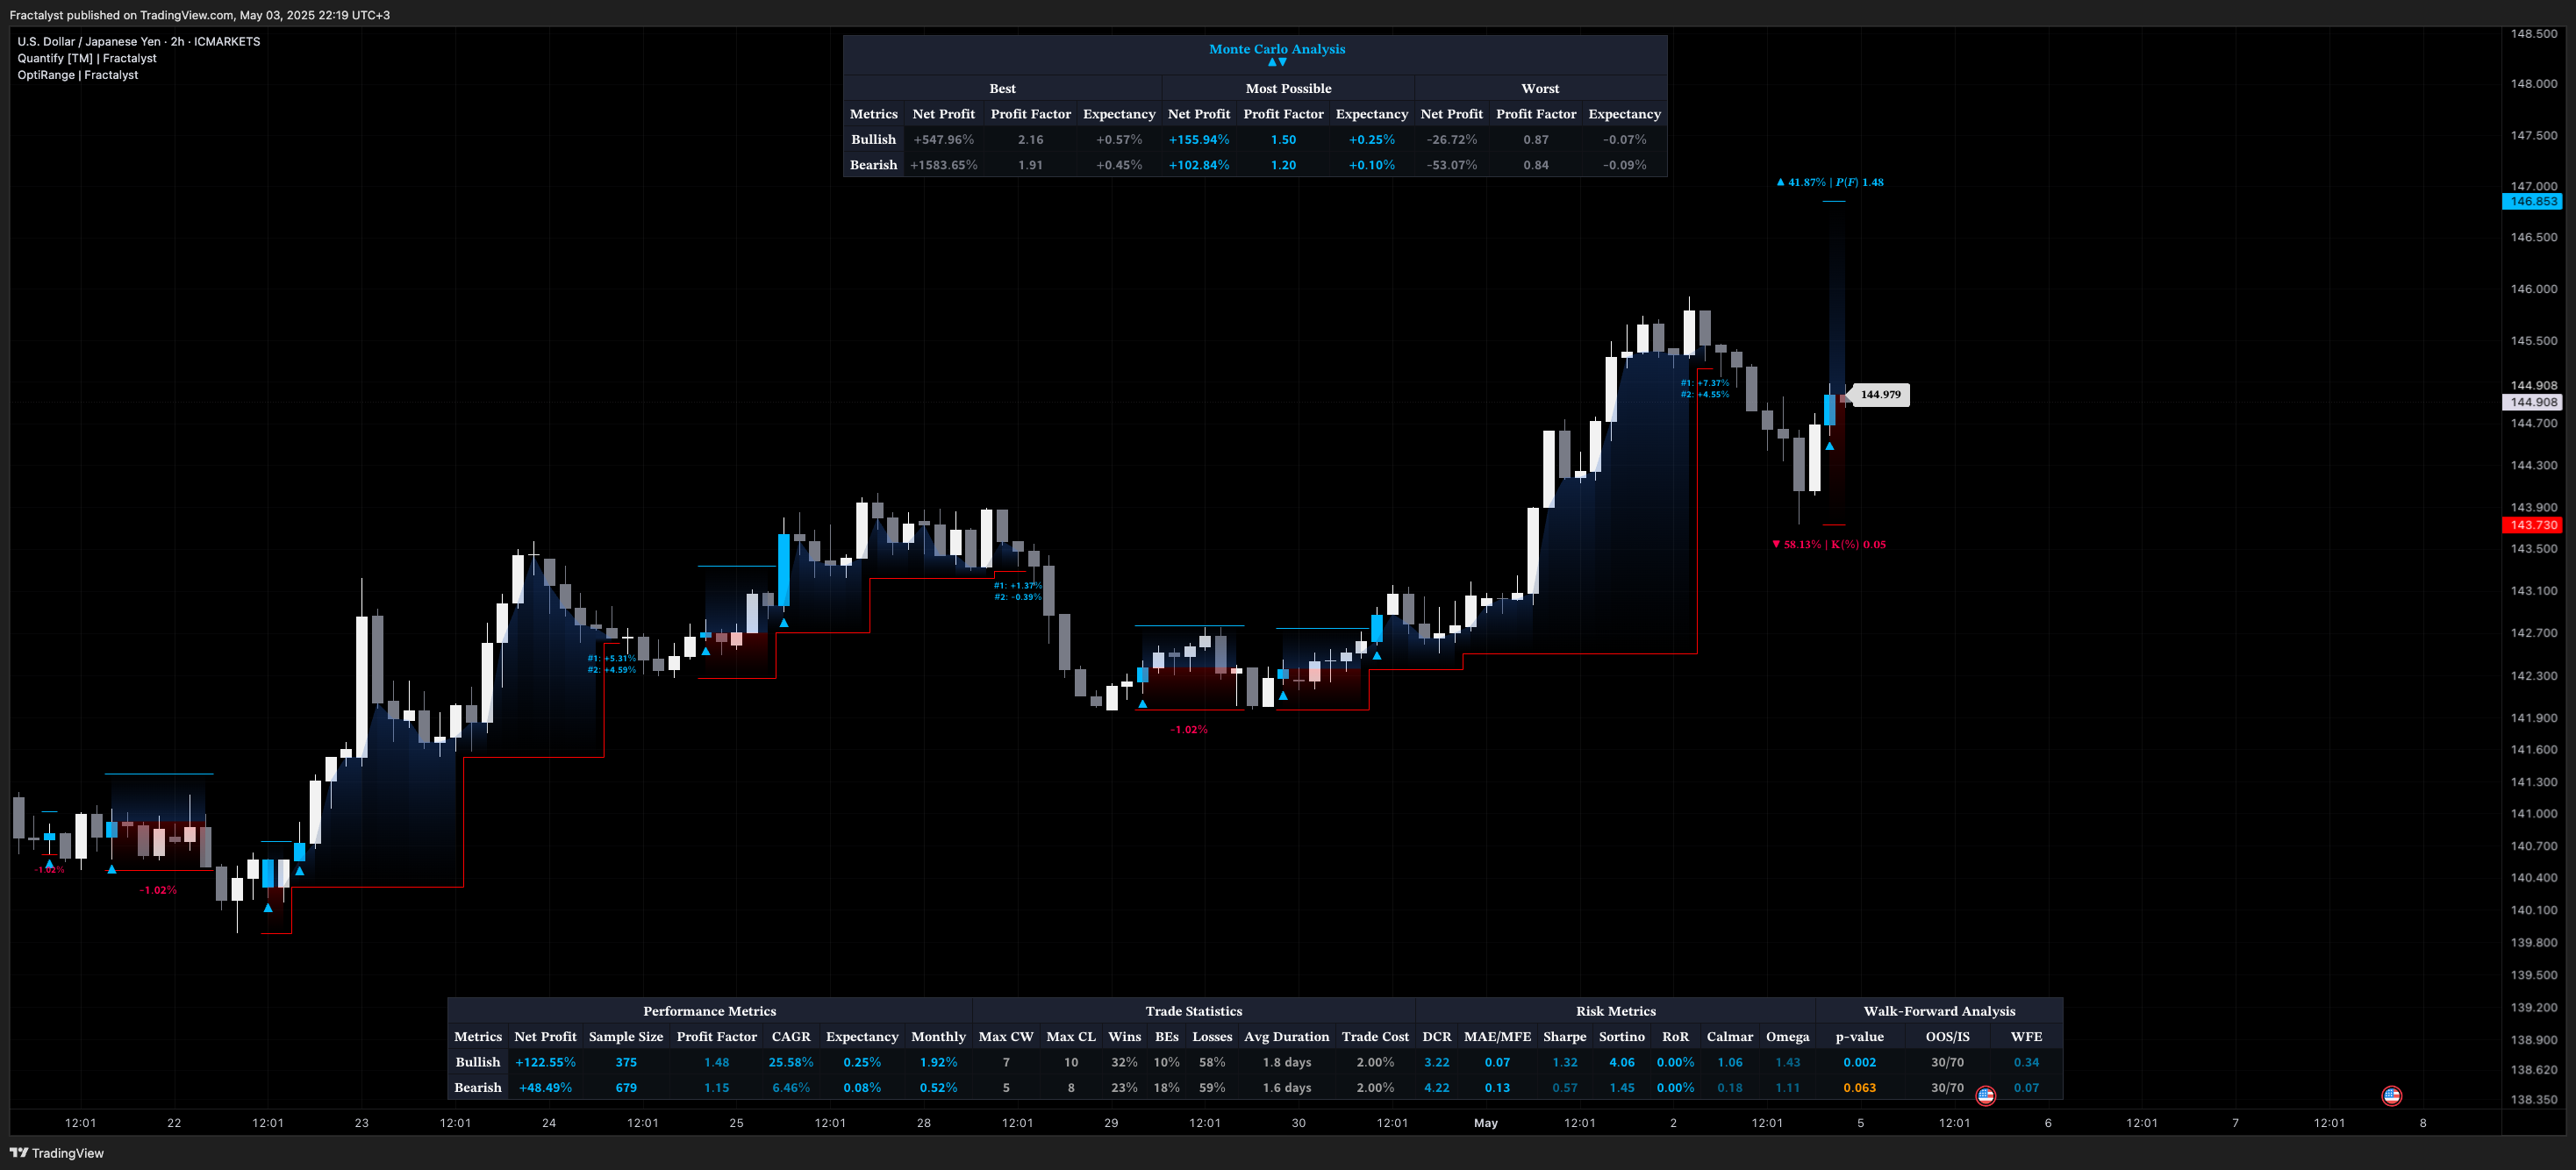This screenshot has width=2576, height=1170.
Task: Click 'Fractalyst published on TradingView.com' header text
Action: click(x=121, y=15)
